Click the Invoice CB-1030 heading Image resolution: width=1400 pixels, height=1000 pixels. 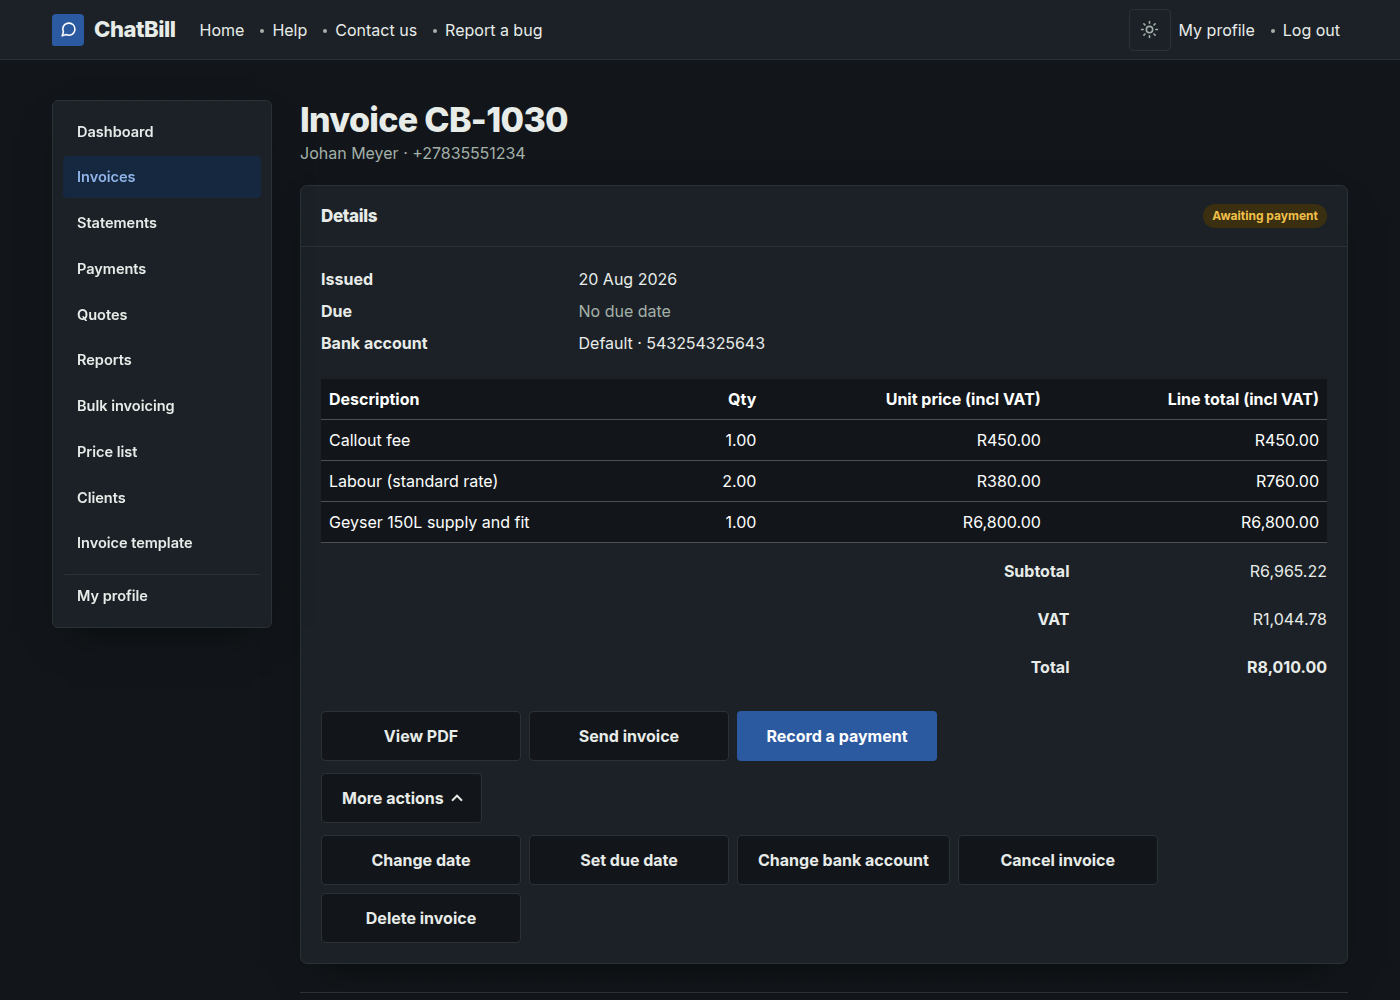pos(434,120)
